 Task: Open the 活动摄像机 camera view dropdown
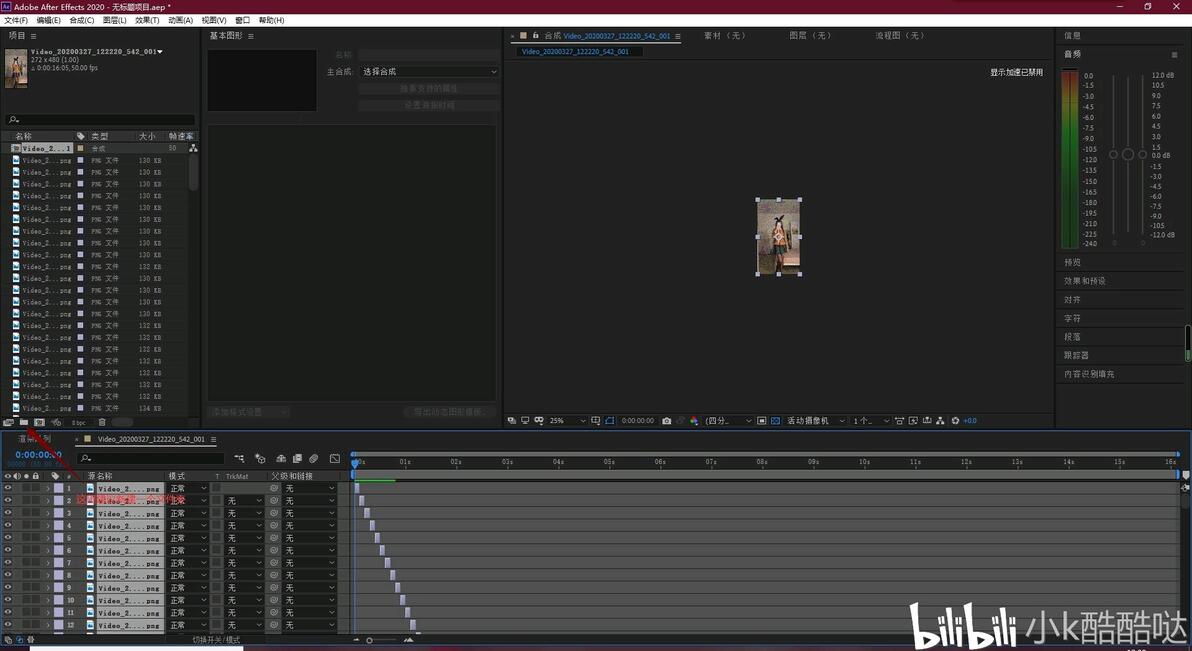[x=815, y=421]
